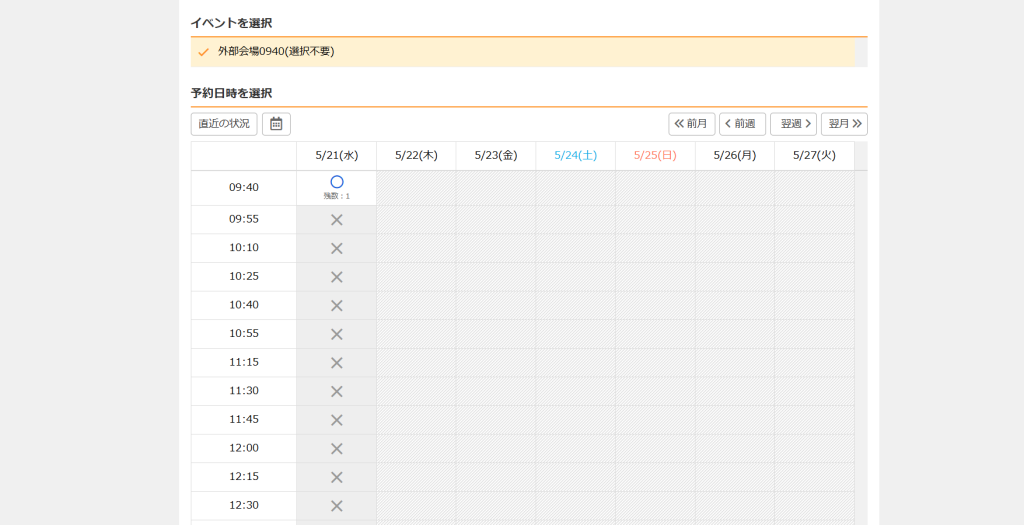Viewport: 1024px width, 525px height.
Task: Open the calendar date picker icon
Action: [276, 124]
